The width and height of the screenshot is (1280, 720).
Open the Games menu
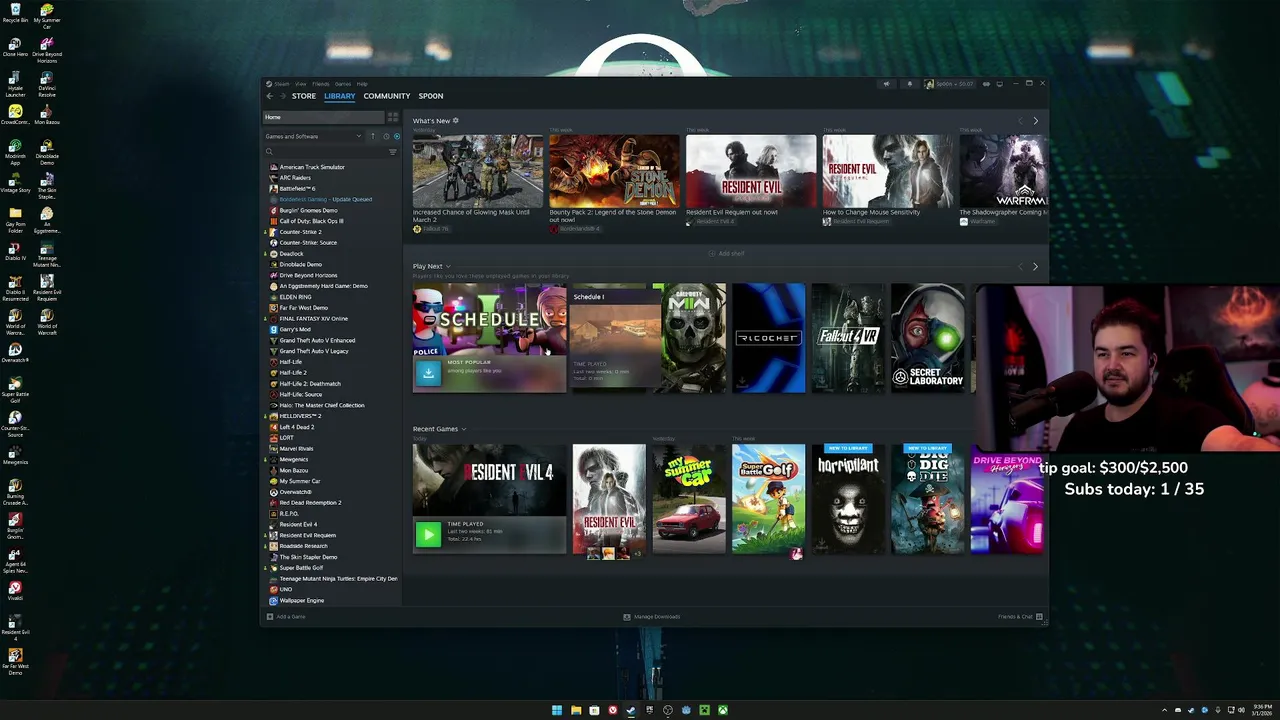[343, 84]
